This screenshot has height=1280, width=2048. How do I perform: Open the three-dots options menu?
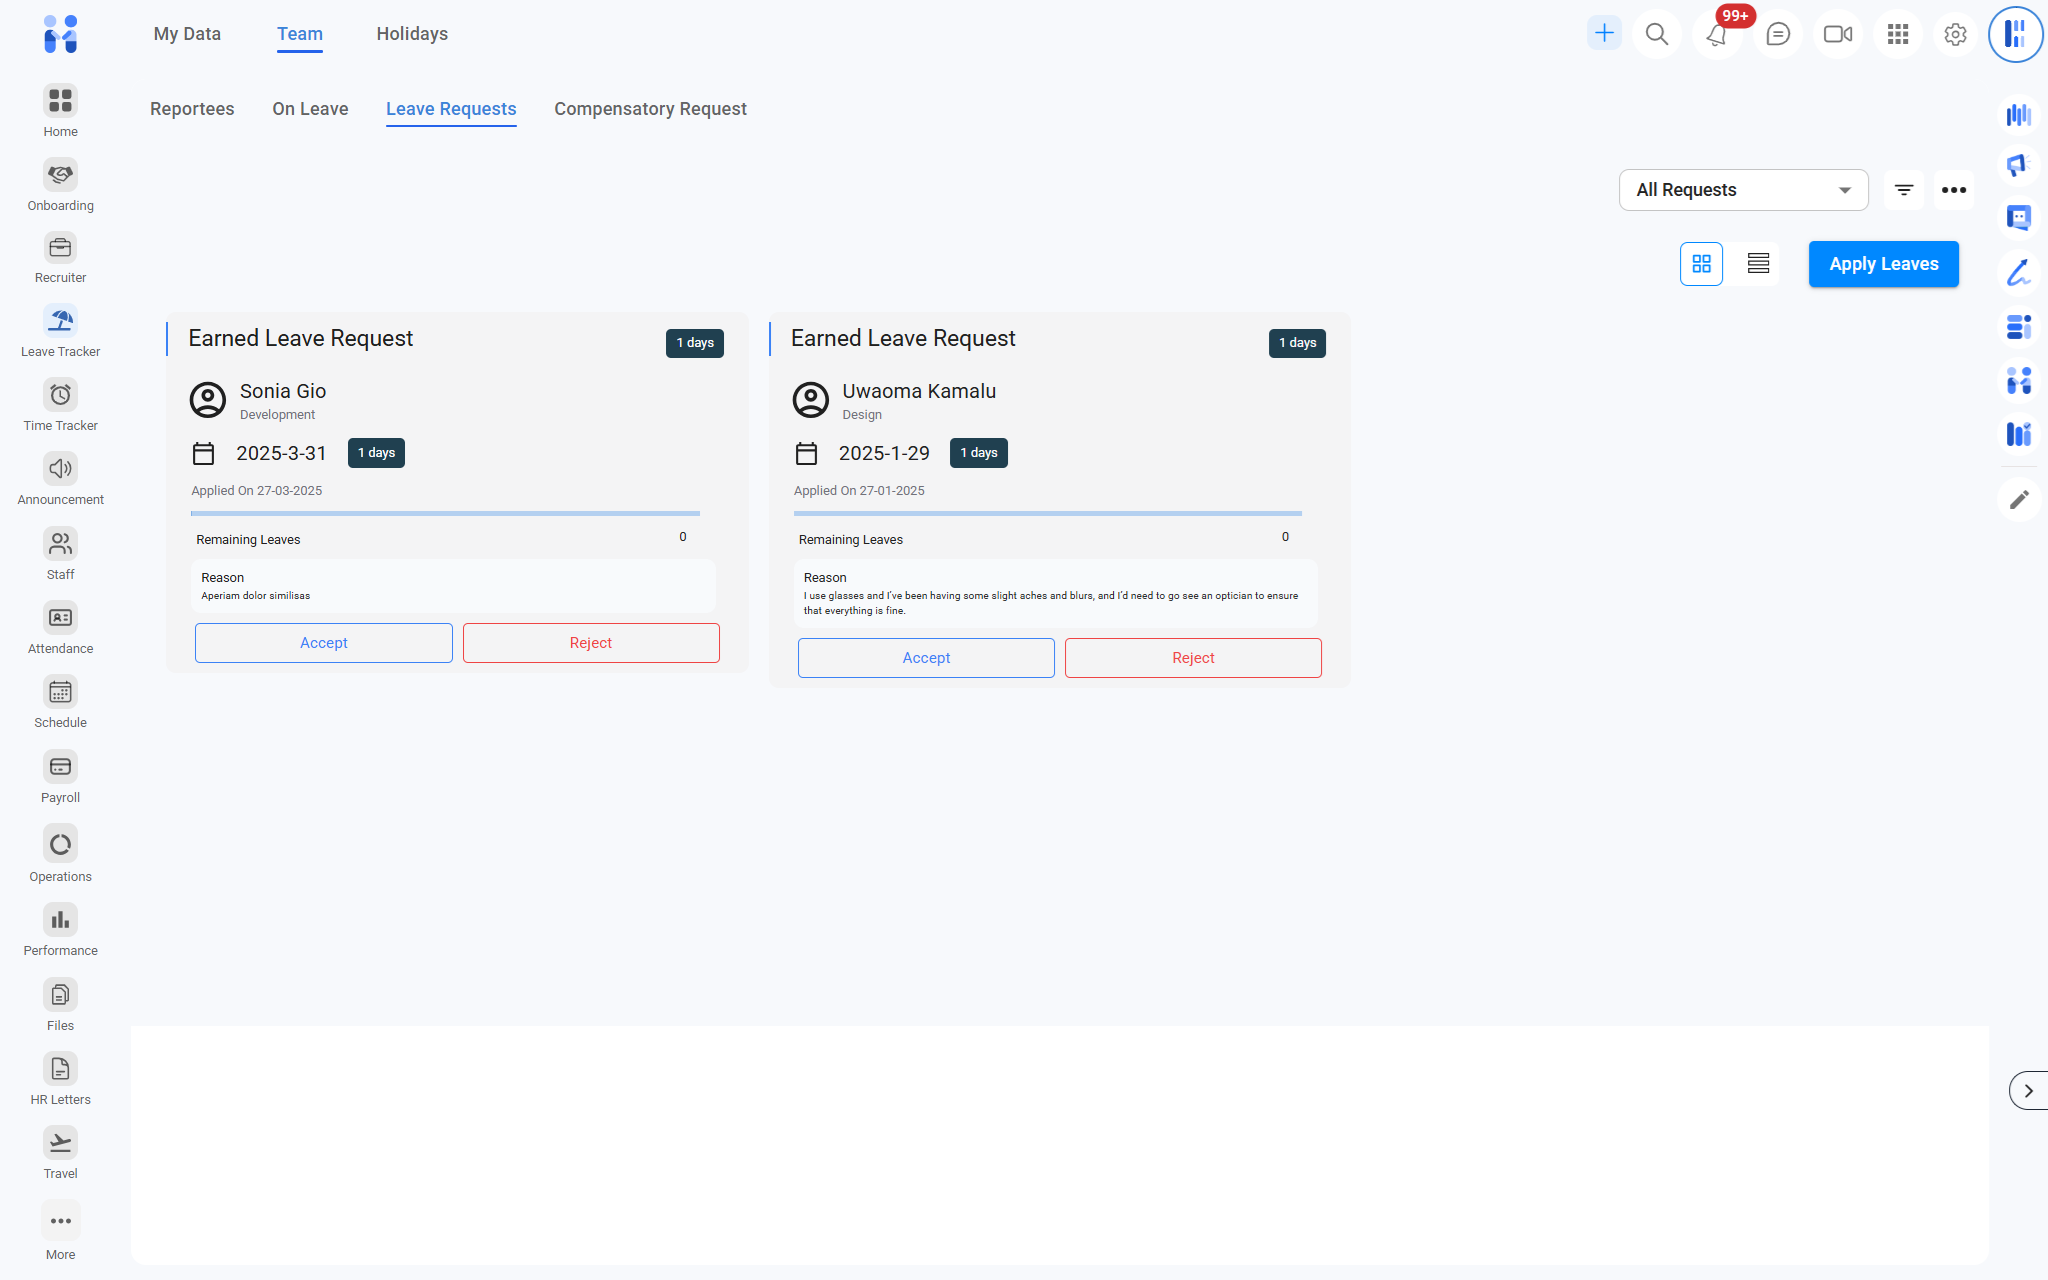pos(1954,190)
